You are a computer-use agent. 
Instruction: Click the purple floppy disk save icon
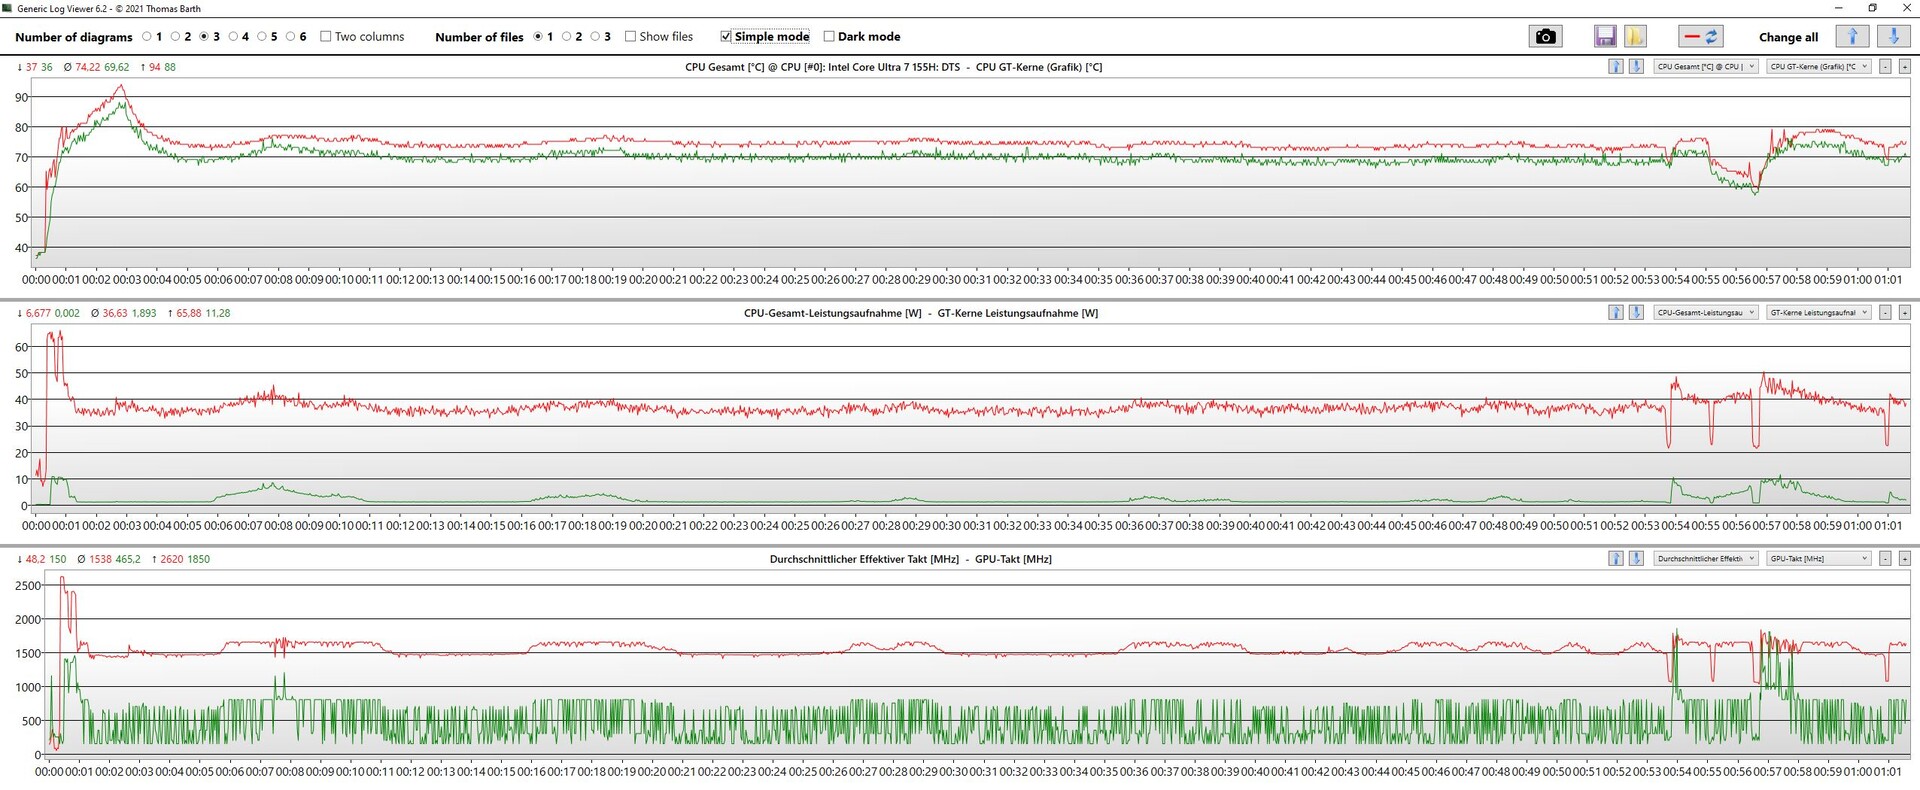point(1605,37)
